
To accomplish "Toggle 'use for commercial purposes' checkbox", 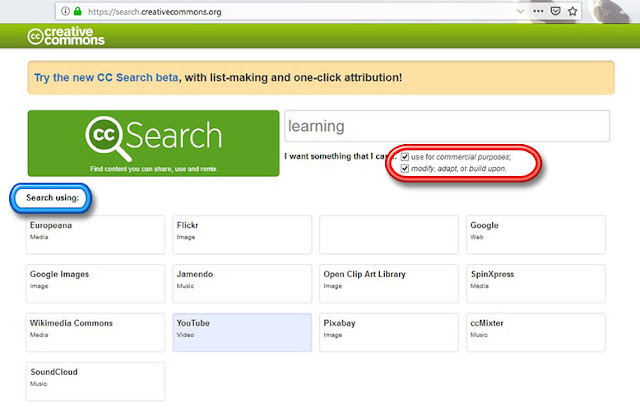I will [x=404, y=157].
